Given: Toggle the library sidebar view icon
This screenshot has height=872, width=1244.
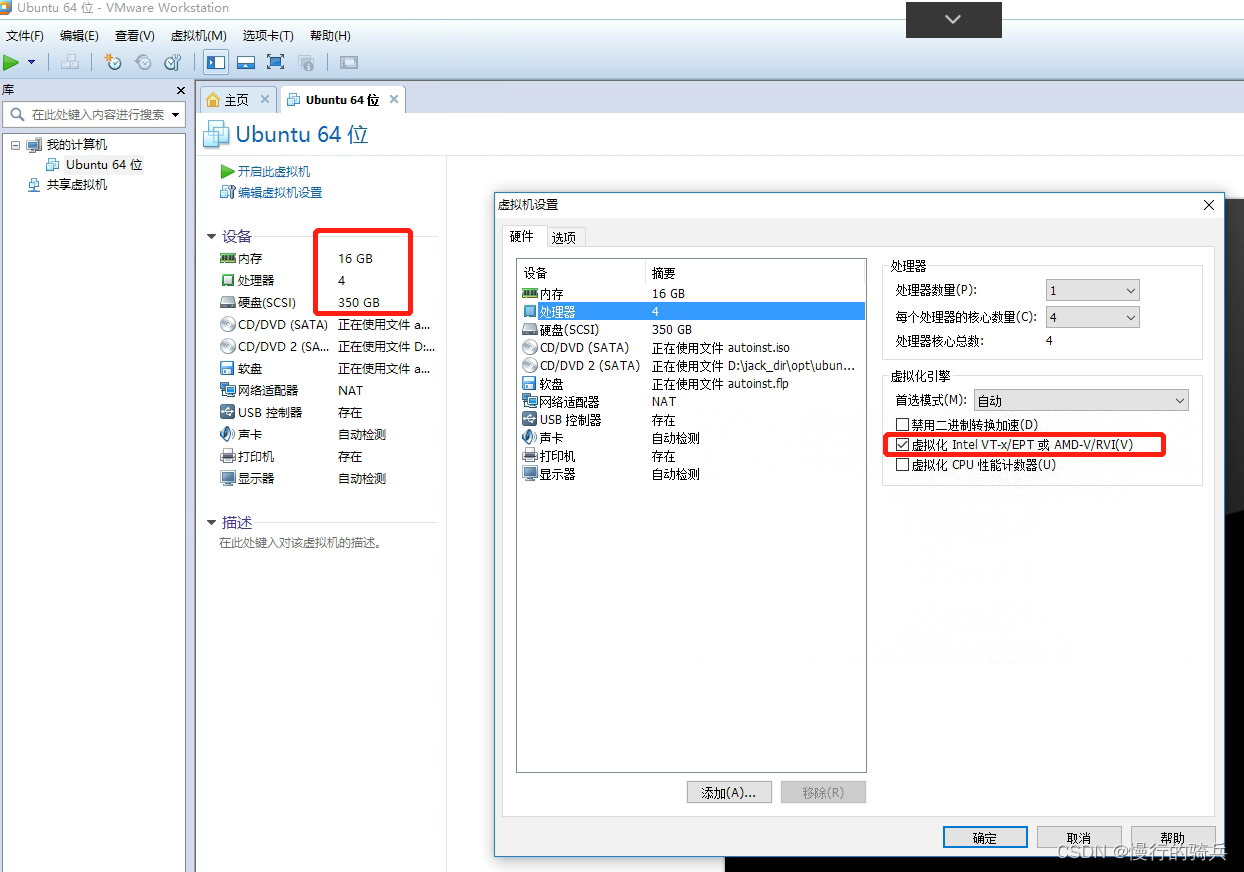Looking at the screenshot, I should point(216,62).
